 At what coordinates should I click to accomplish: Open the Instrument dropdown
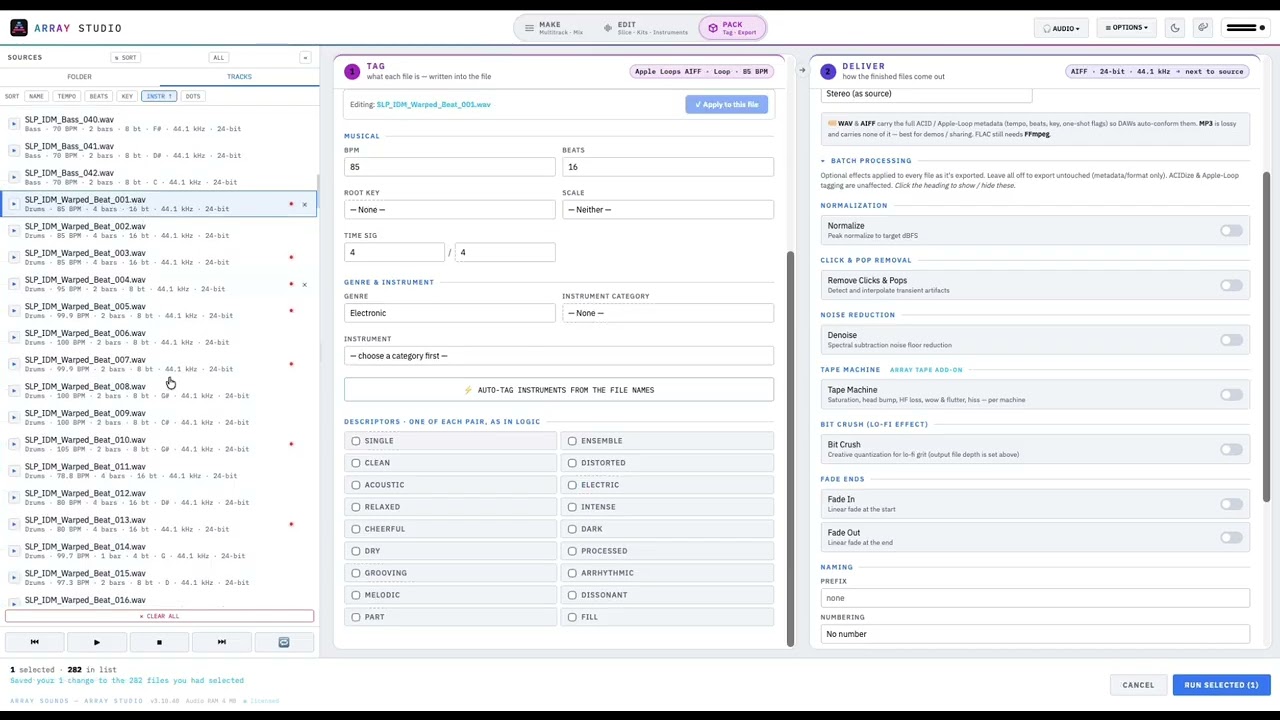(558, 356)
